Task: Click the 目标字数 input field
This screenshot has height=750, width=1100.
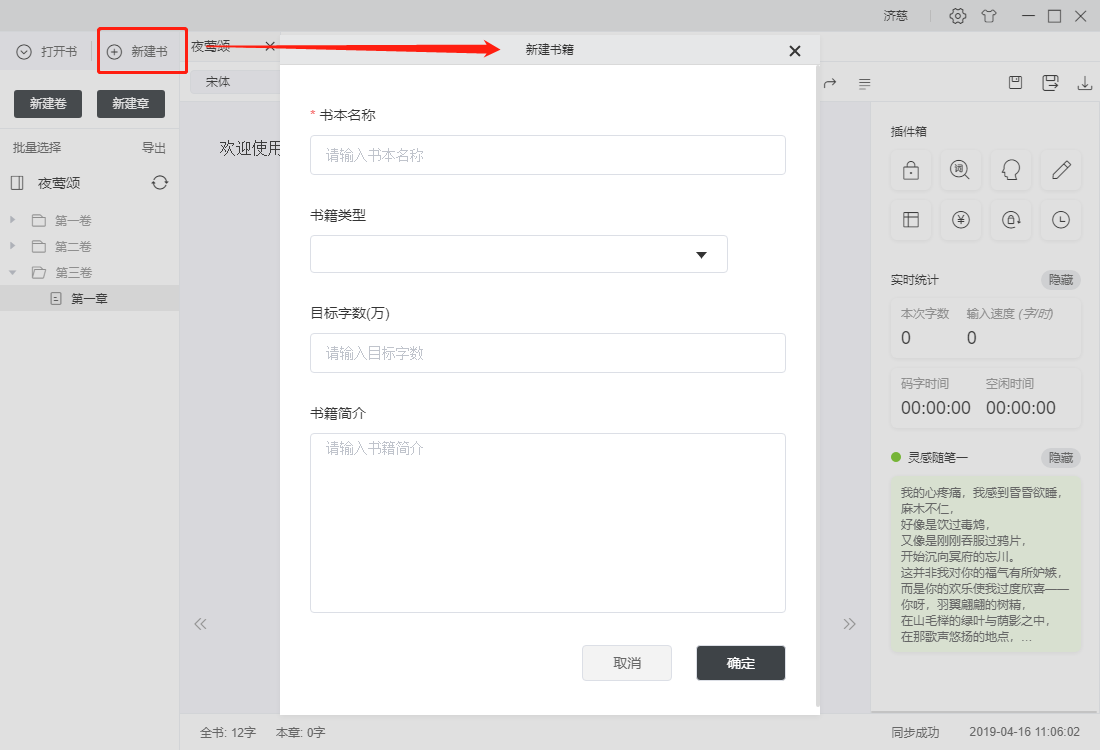Action: click(x=548, y=353)
